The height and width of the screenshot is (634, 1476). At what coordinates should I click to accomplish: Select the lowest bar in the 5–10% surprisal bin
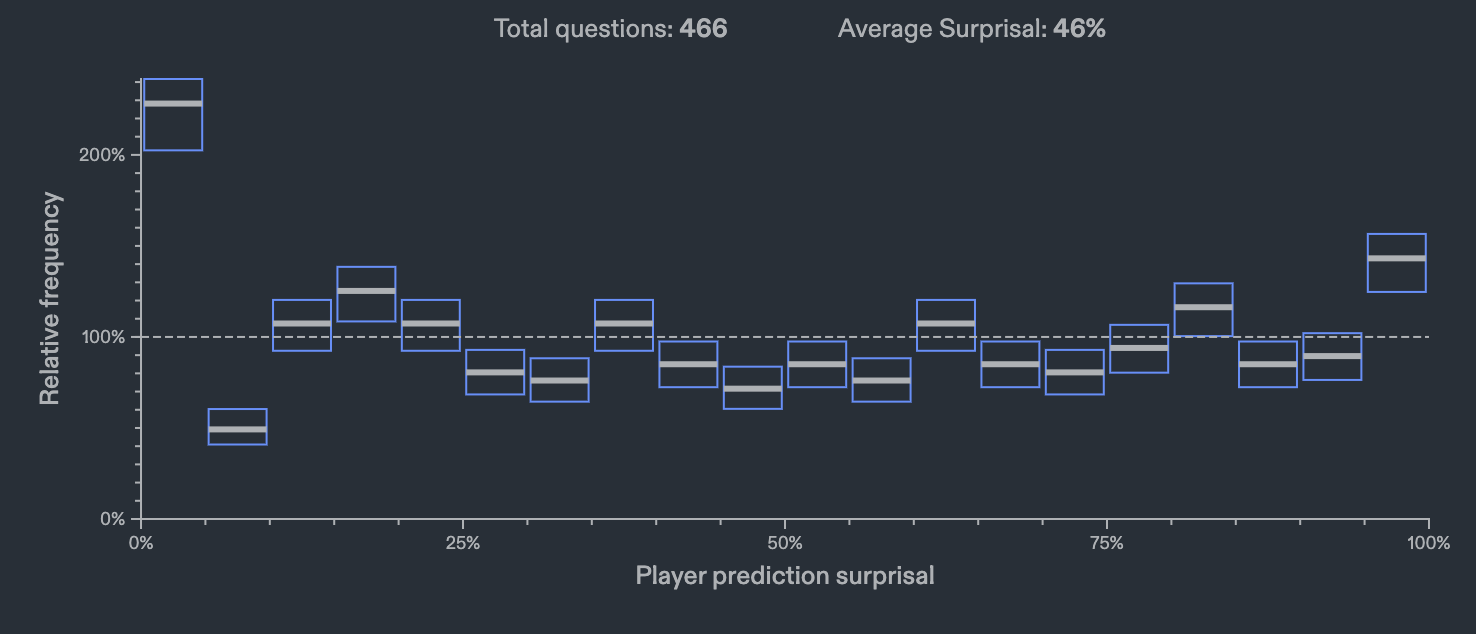237,427
